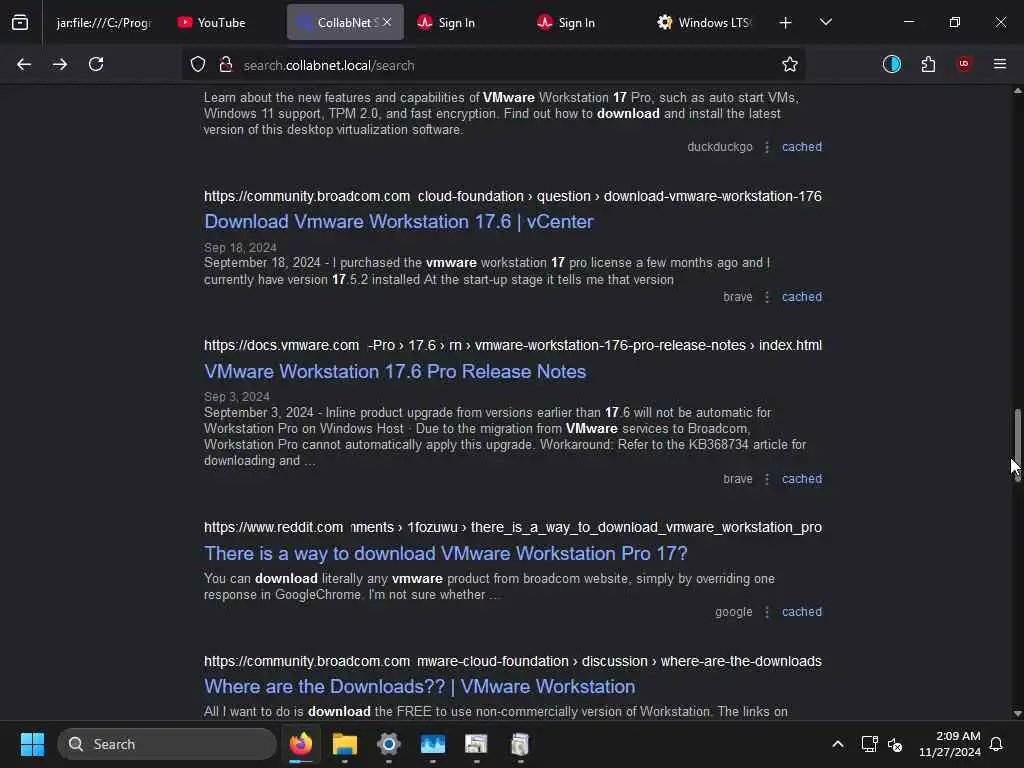Open the fifth taskbar app with window icon
This screenshot has height=768, width=1024.
click(x=476, y=744)
